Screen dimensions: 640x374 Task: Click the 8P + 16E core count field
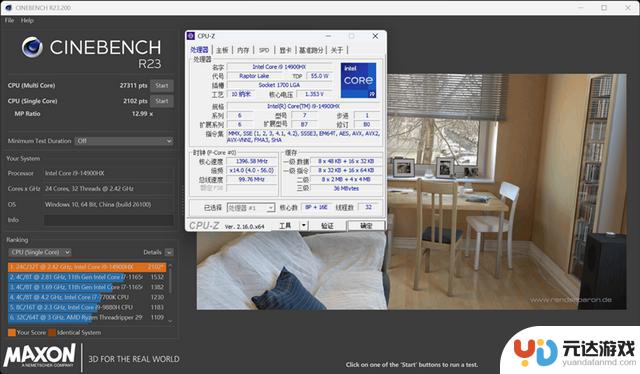[316, 207]
